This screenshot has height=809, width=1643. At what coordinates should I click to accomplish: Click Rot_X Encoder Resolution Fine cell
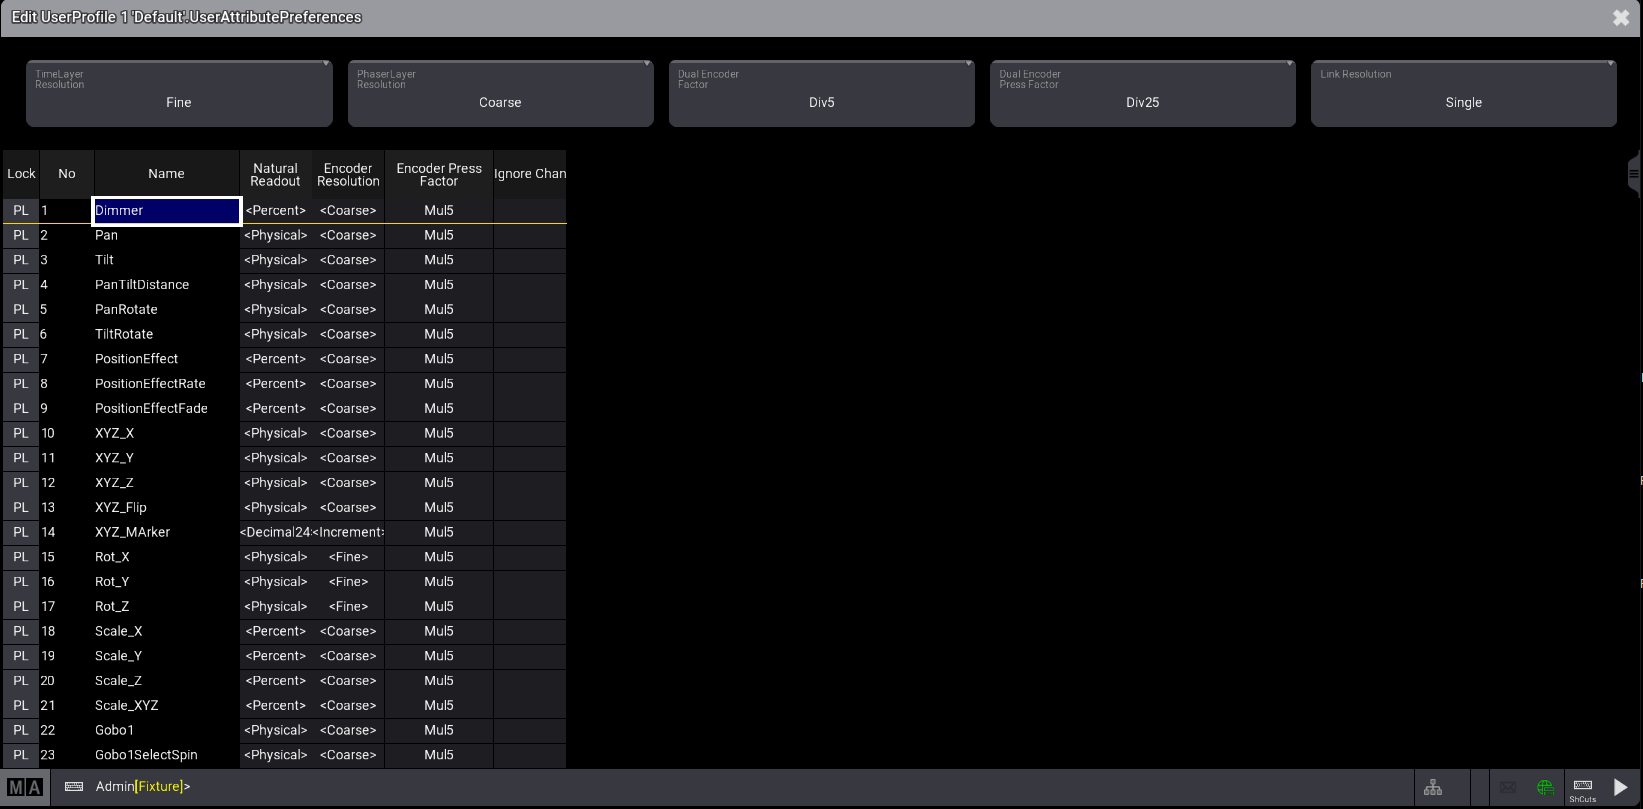click(348, 557)
